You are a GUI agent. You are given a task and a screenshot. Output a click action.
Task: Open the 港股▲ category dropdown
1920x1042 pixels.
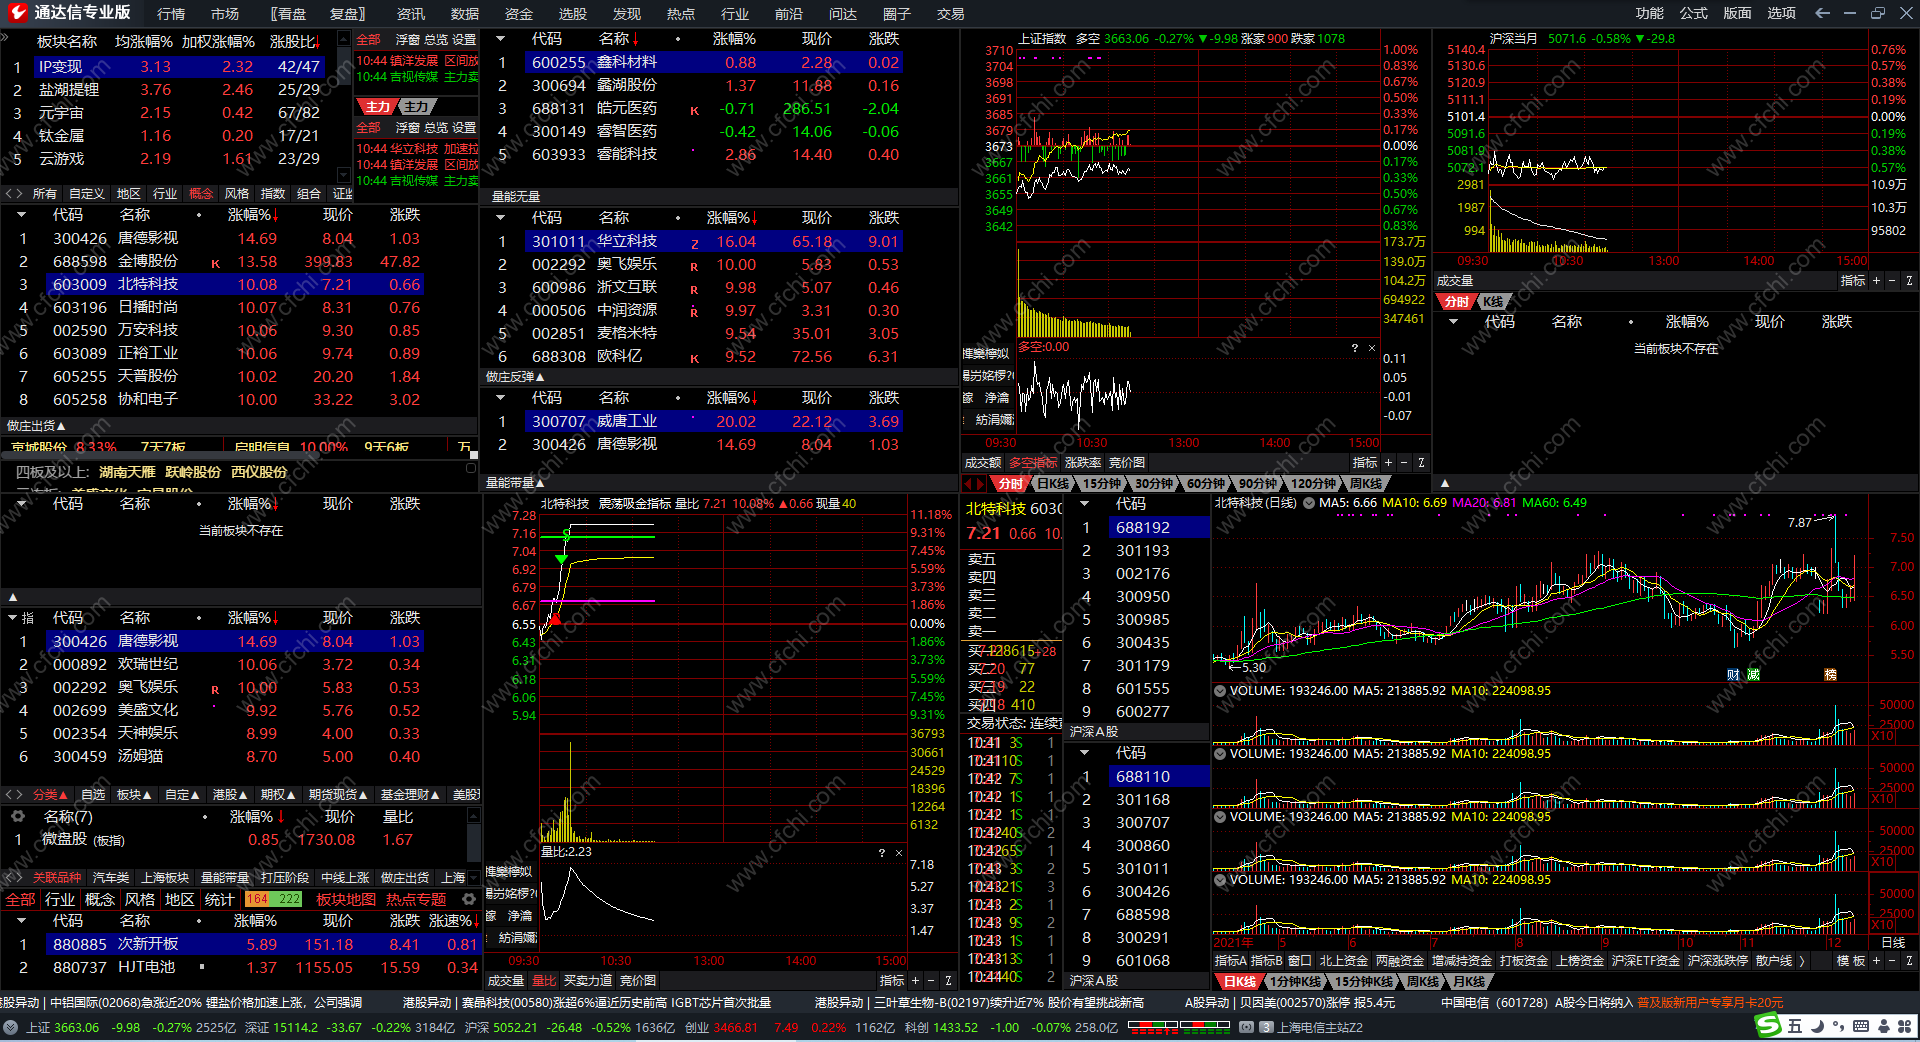click(230, 794)
